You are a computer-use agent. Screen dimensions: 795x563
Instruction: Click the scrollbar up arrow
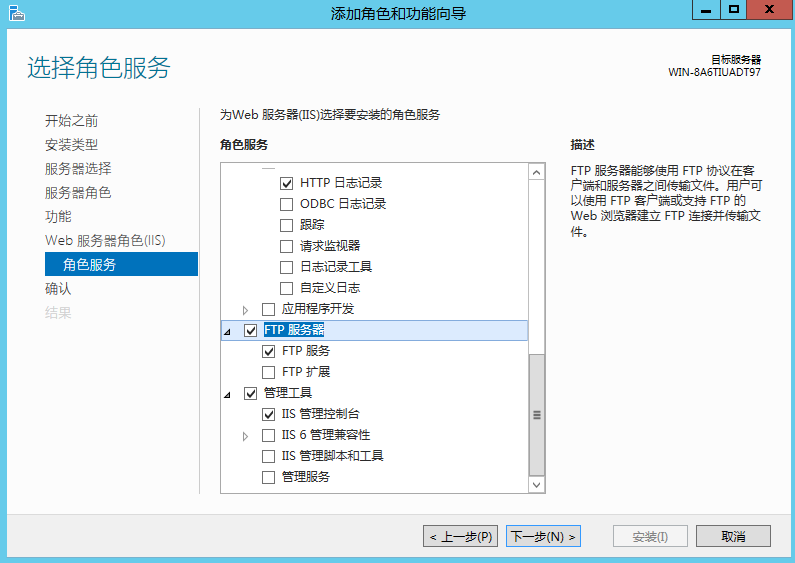(x=537, y=172)
